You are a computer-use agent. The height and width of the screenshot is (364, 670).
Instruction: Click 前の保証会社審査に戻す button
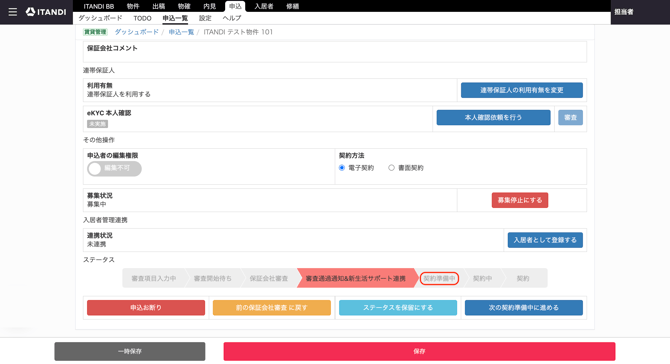tap(272, 308)
